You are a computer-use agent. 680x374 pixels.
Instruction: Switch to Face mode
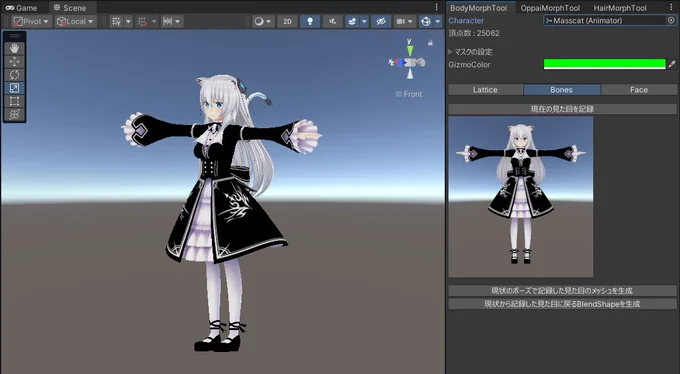pyautogui.click(x=639, y=89)
